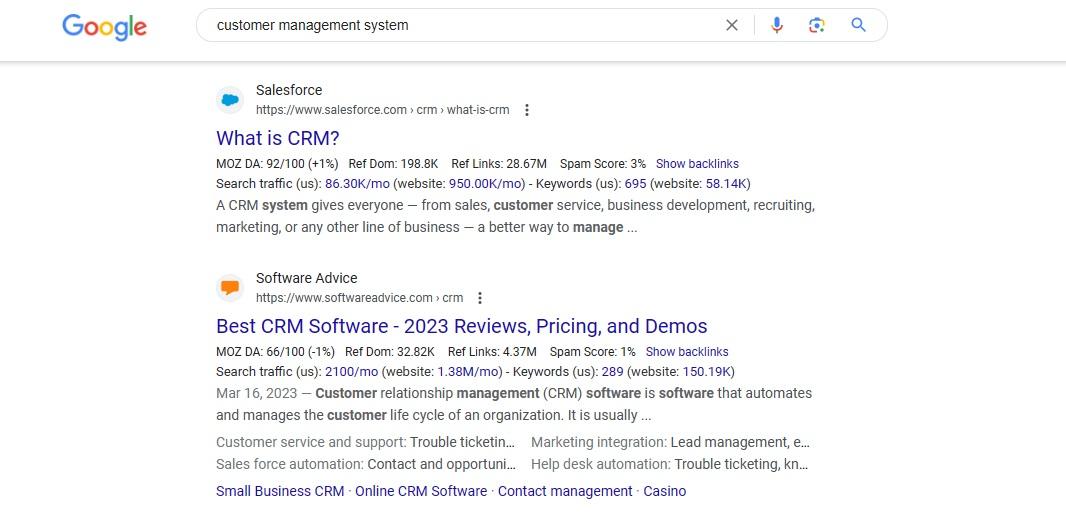Start voice search with microphone icon
The width and height of the screenshot is (1066, 528).
tap(776, 25)
